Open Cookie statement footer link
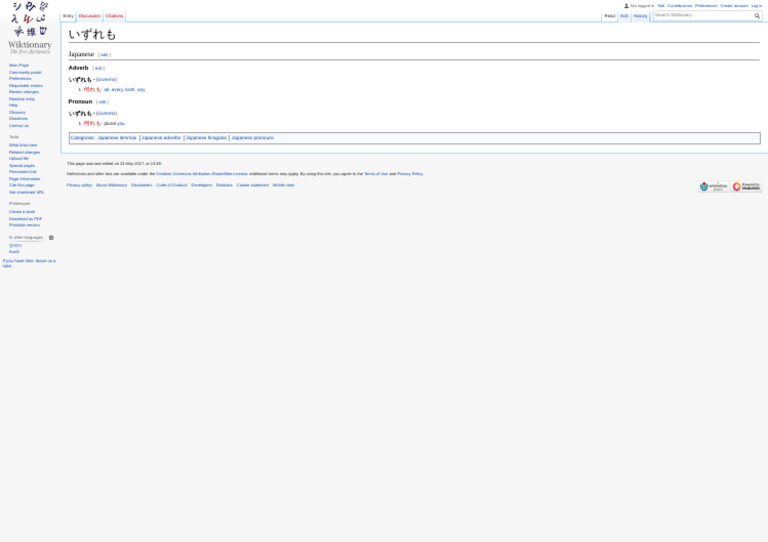Image resolution: width=768 pixels, height=542 pixels. [x=253, y=185]
